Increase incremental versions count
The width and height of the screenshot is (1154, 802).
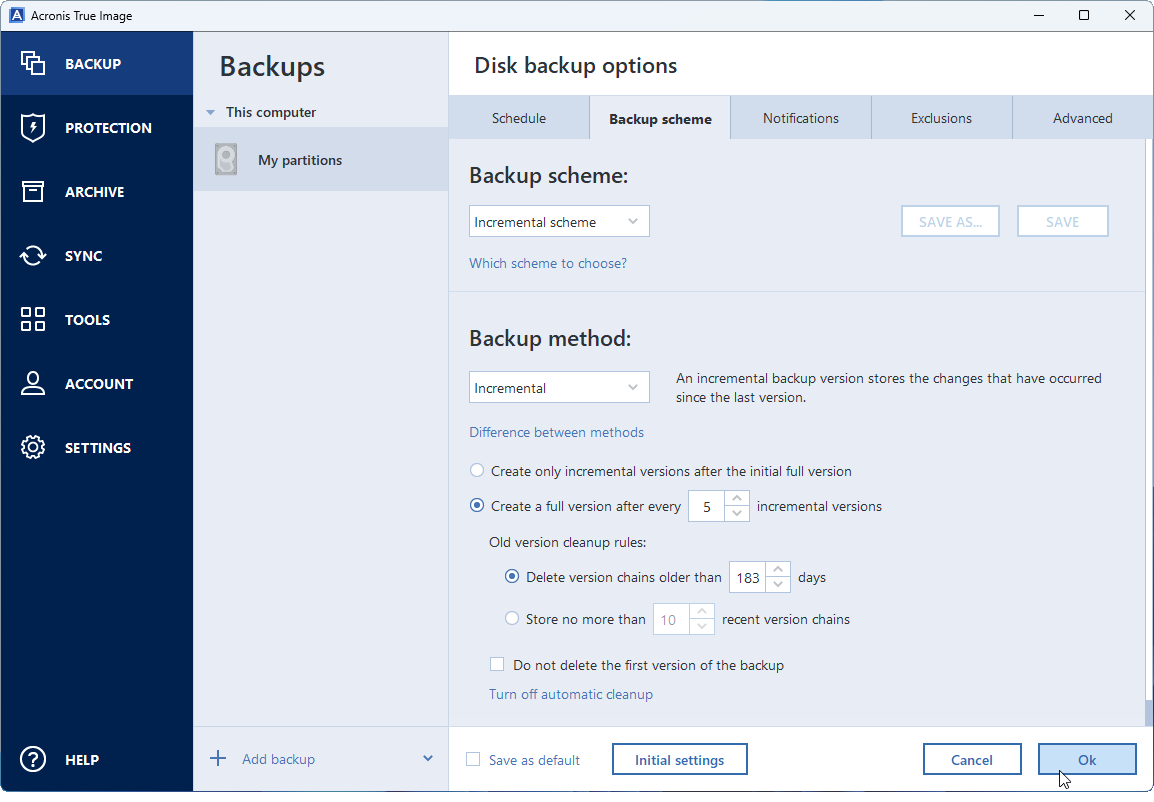click(x=737, y=499)
